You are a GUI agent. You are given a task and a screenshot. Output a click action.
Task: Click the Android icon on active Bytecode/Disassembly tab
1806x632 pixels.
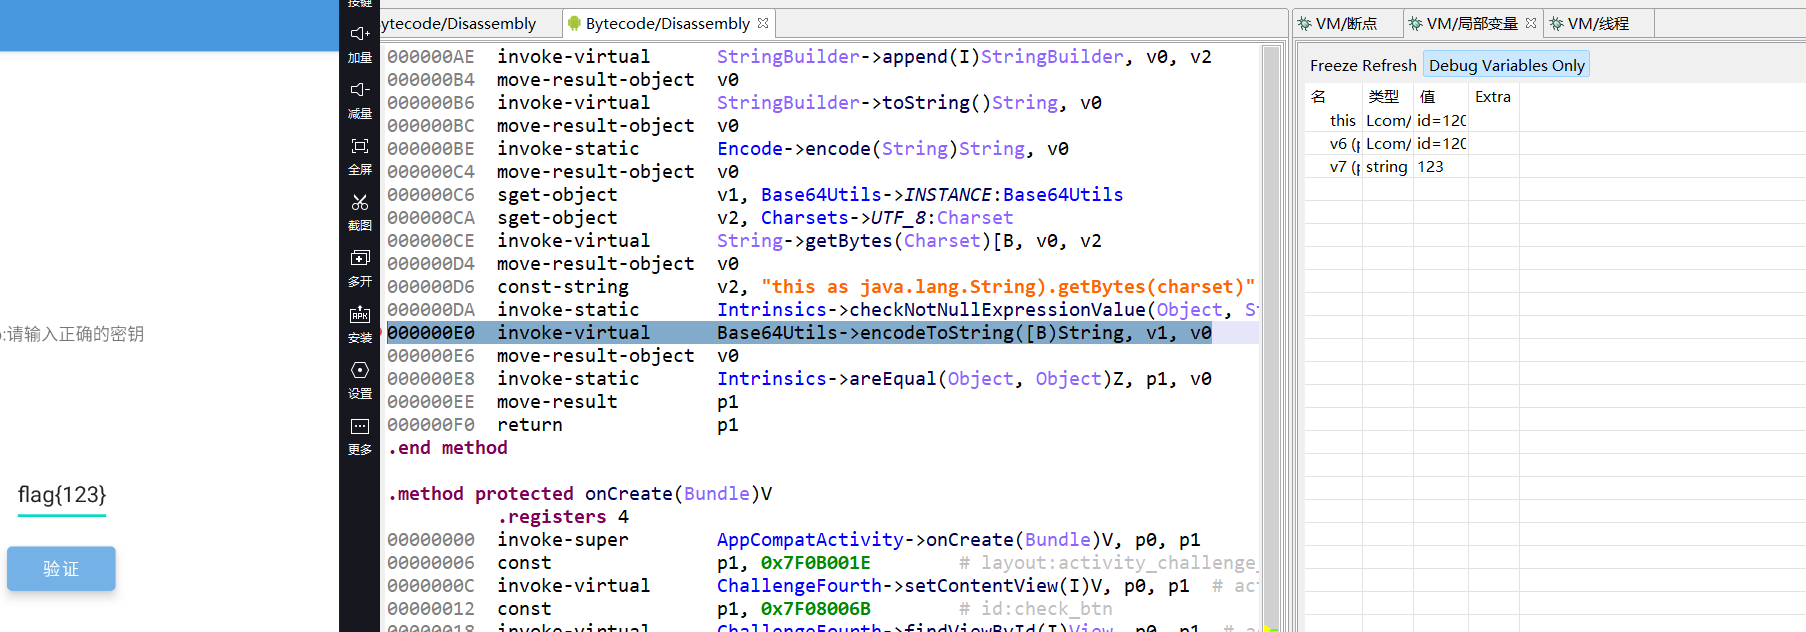(574, 23)
